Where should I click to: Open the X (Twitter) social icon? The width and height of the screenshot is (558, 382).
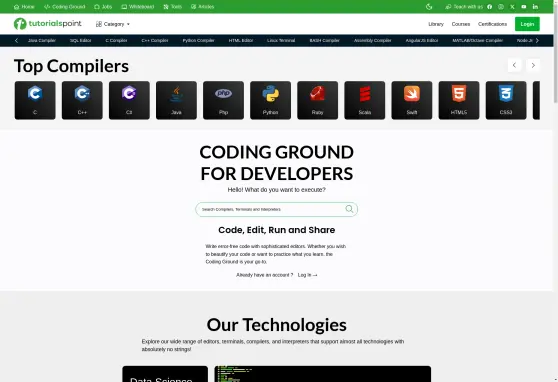coord(512,6)
